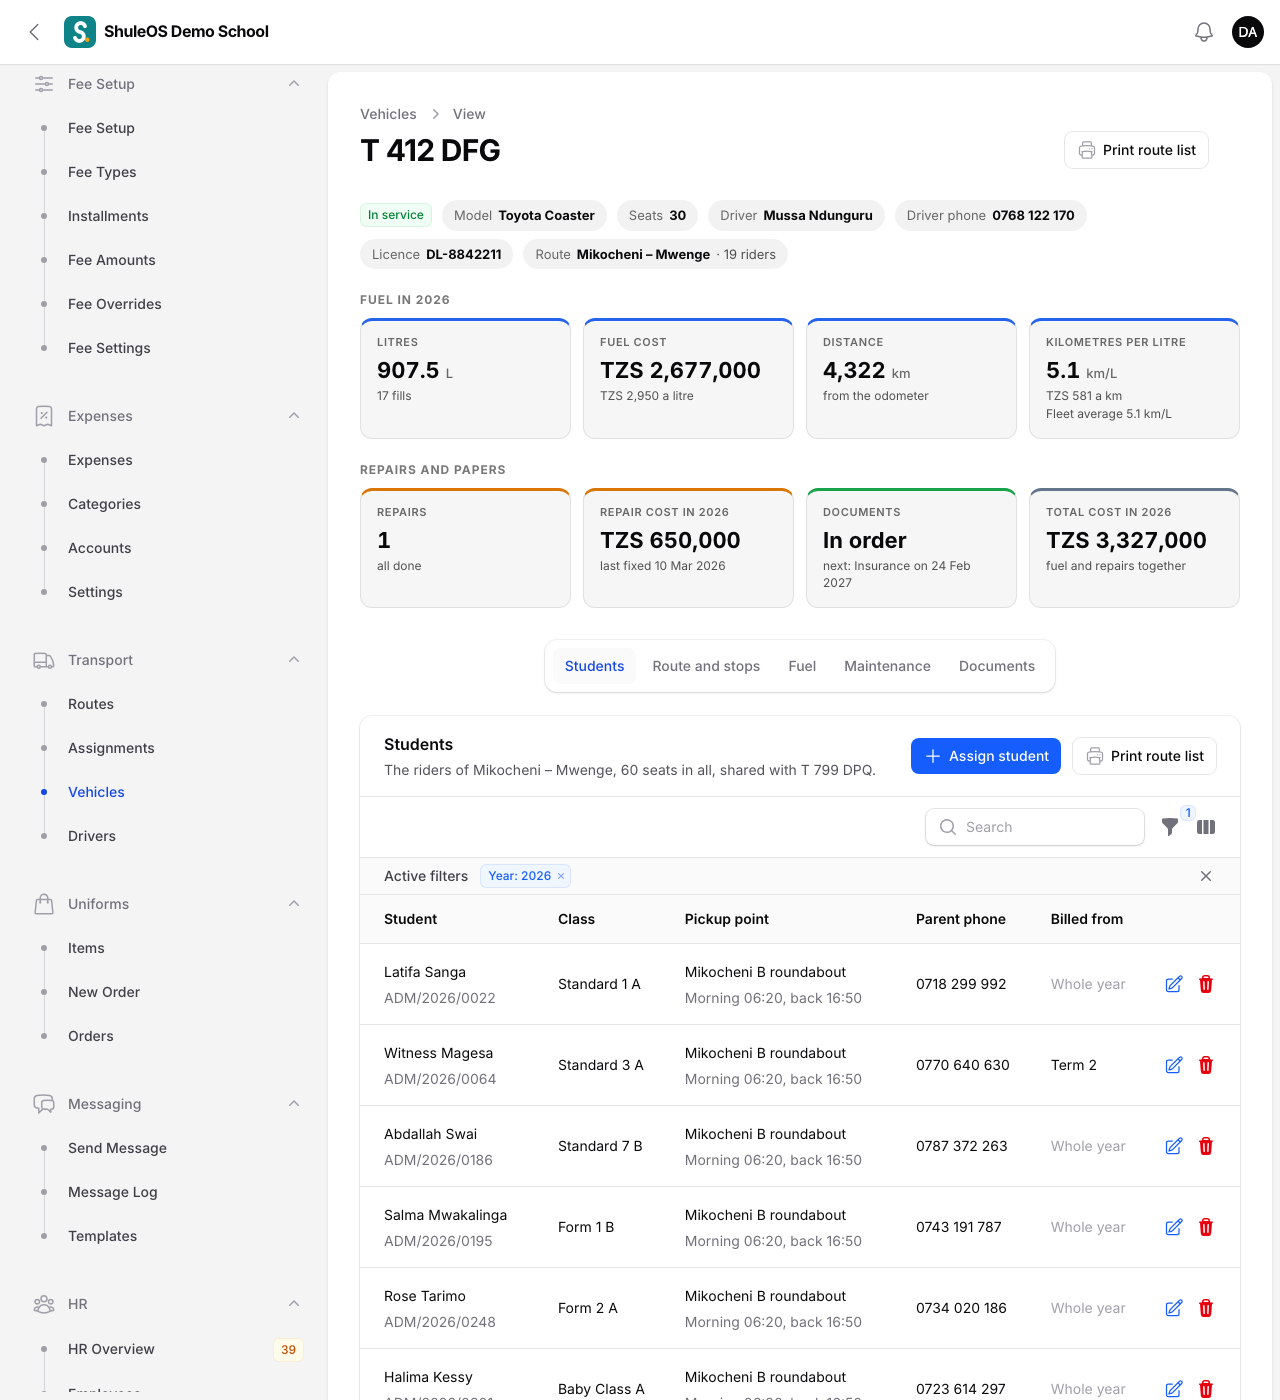Viewport: 1280px width, 1400px height.
Task: Switch to the Documents tab
Action: tap(997, 666)
